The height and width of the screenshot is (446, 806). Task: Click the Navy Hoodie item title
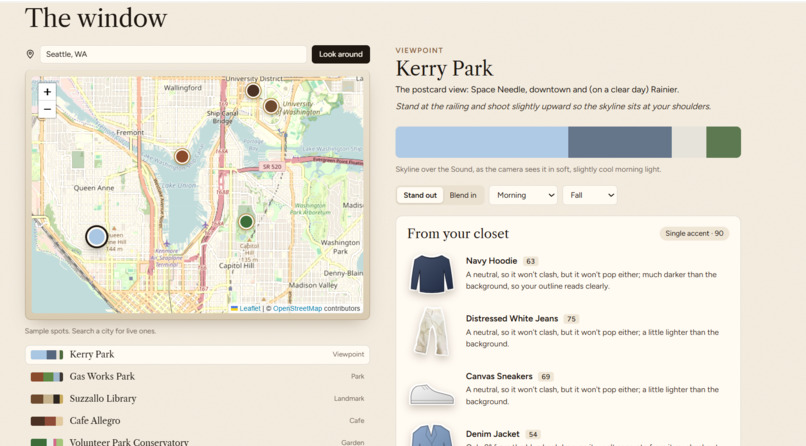click(491, 261)
